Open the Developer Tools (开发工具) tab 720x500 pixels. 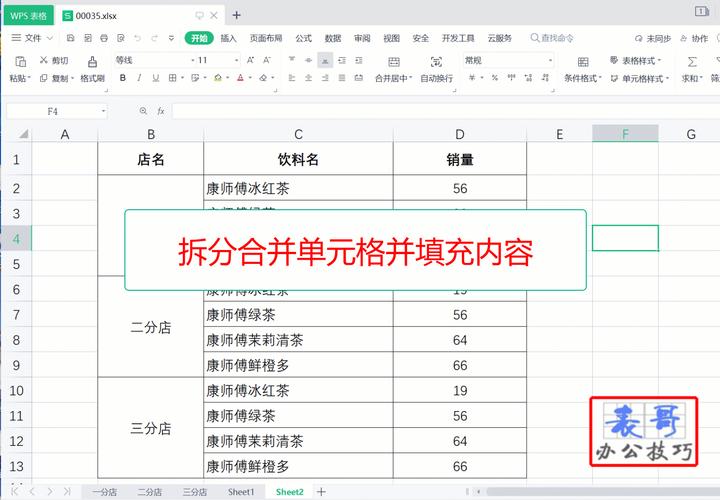tap(458, 38)
